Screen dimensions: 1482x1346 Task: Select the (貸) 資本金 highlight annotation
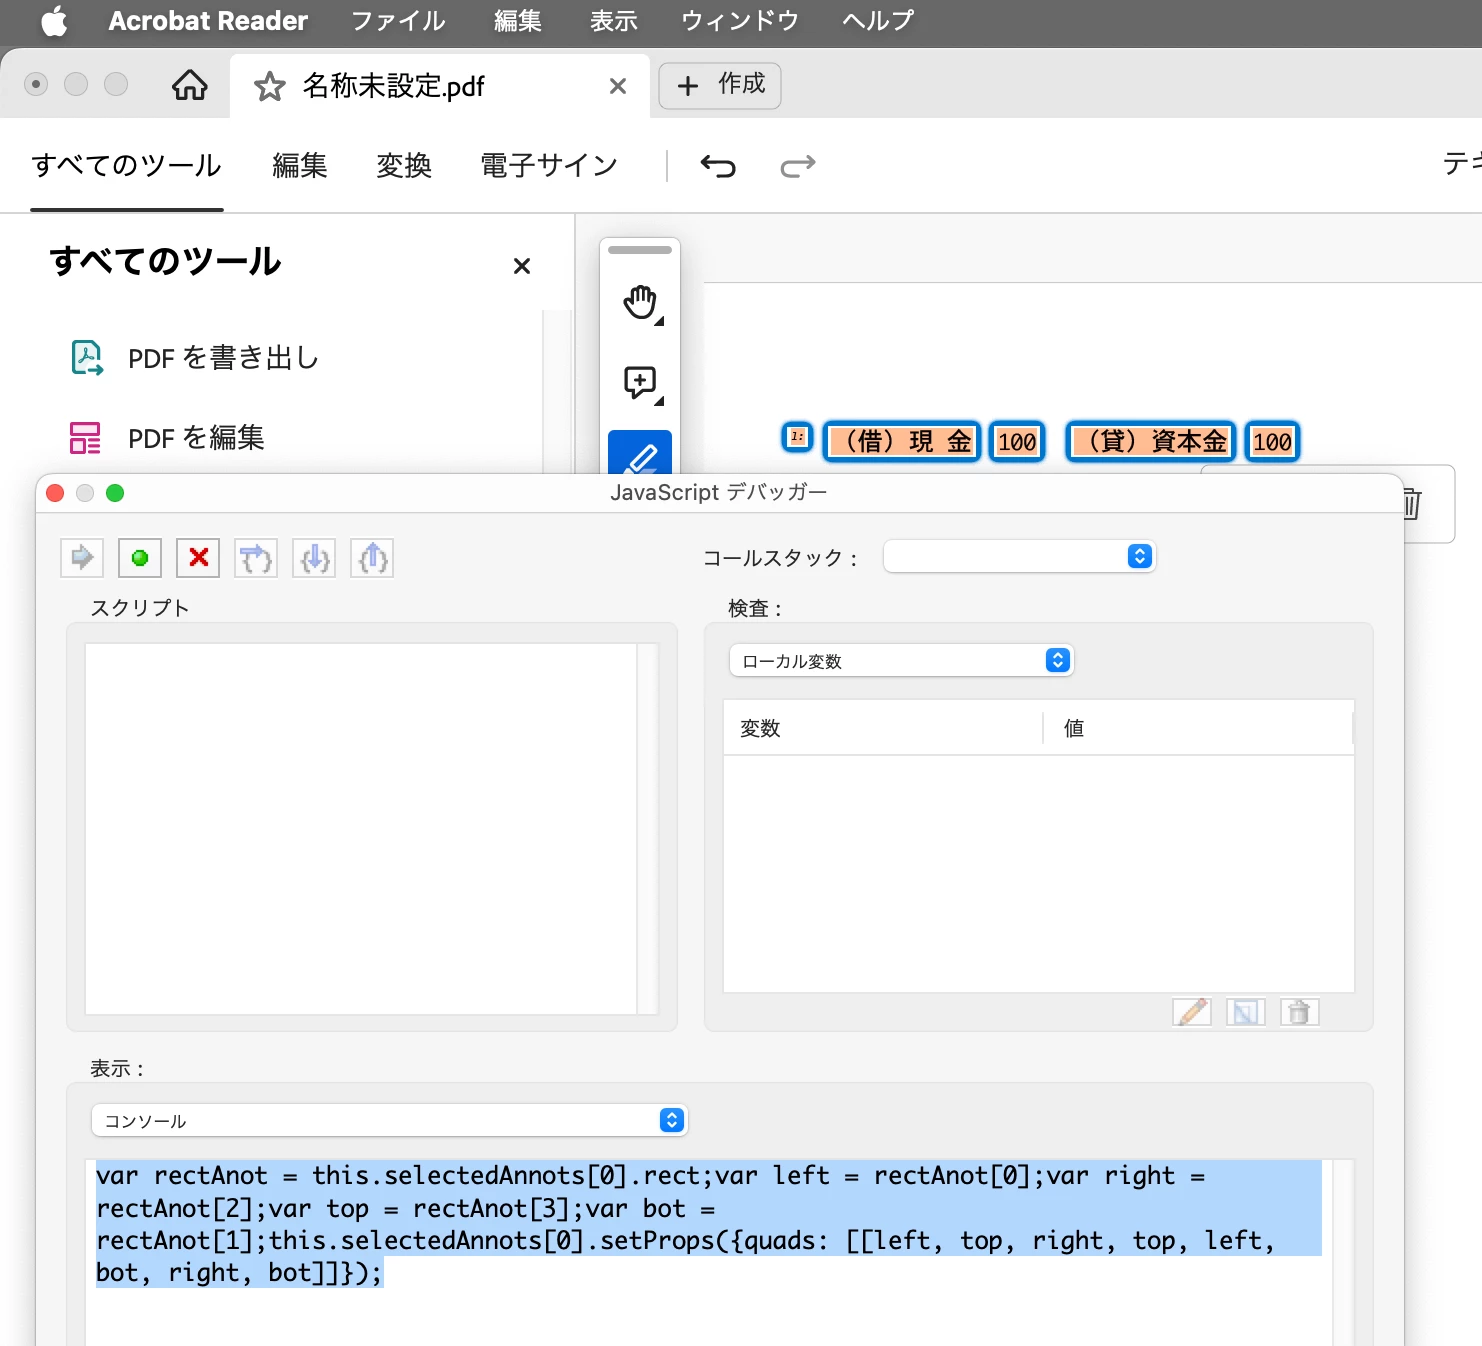click(x=1151, y=442)
